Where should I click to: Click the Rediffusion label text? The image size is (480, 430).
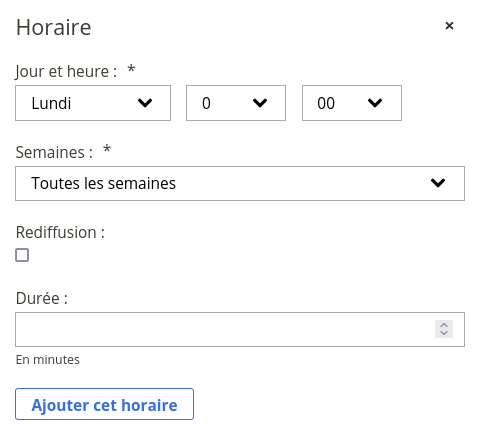60,232
